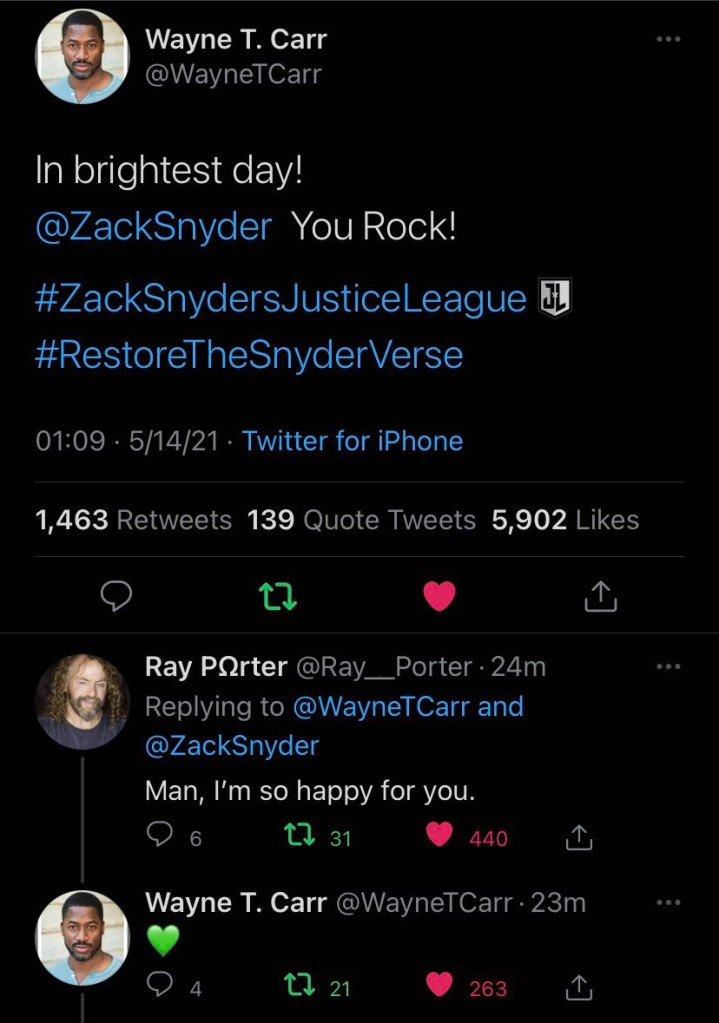719x1023 pixels.
Task: Open more options on Wayne's green heart reply
Action: [667, 903]
